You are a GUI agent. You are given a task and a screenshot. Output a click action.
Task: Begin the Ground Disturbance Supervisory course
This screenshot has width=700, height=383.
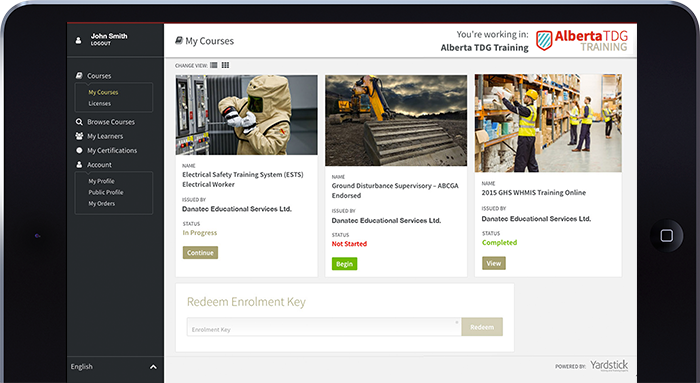[344, 264]
